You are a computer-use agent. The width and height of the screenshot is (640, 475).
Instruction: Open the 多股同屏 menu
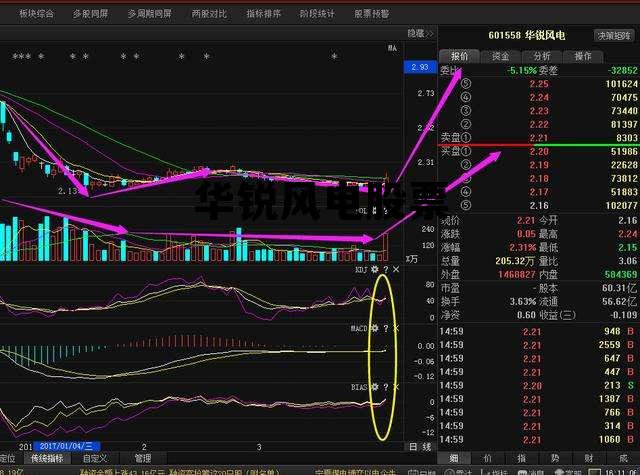90,14
